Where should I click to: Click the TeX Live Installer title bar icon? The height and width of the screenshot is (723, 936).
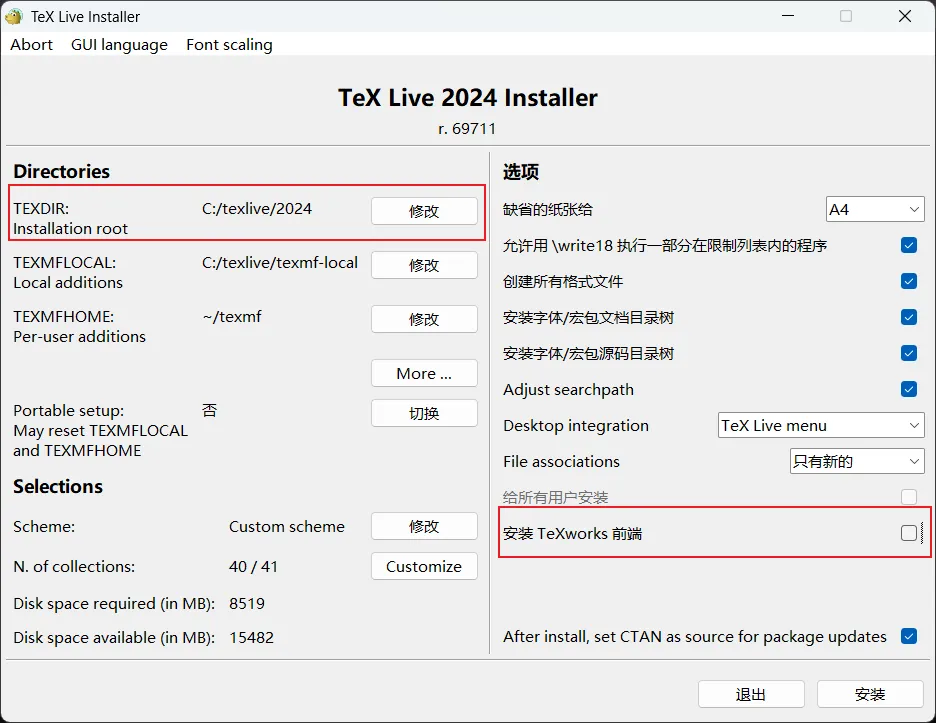[14, 16]
